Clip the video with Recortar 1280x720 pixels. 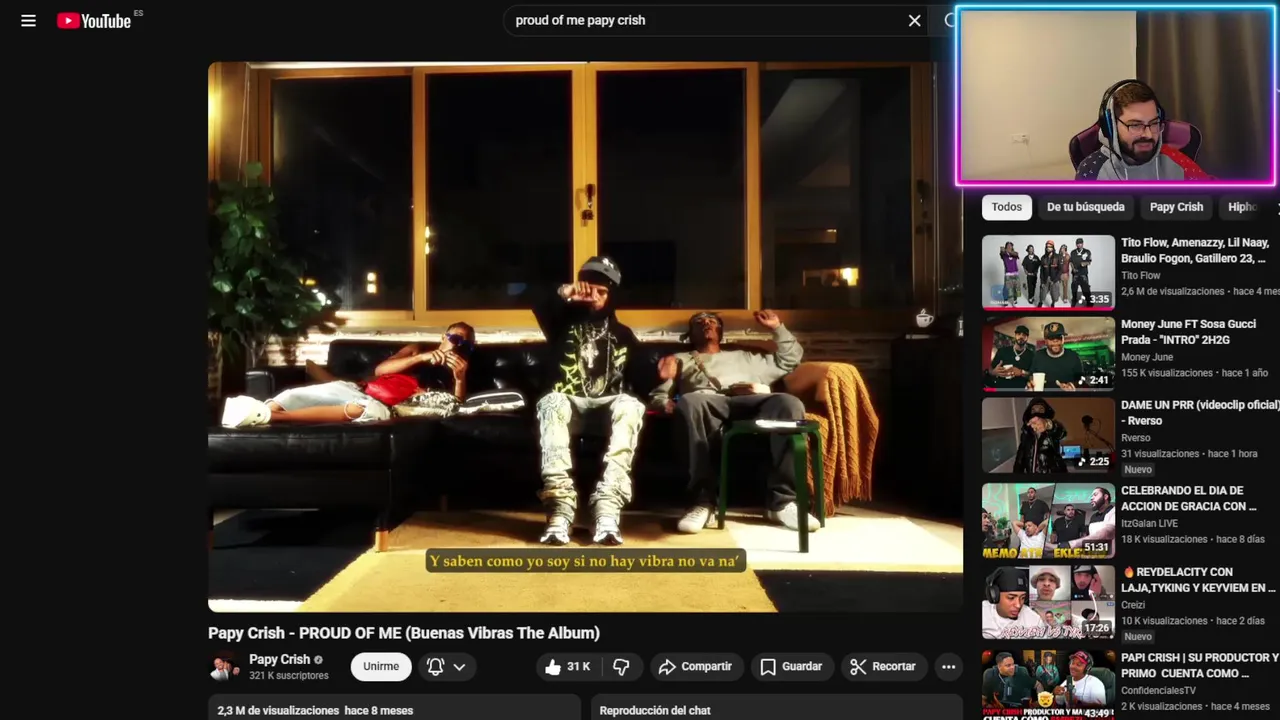coord(882,667)
